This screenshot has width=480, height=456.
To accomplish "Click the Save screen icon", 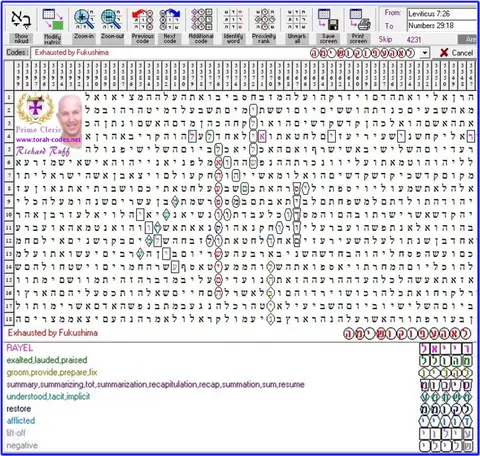I will point(328,20).
